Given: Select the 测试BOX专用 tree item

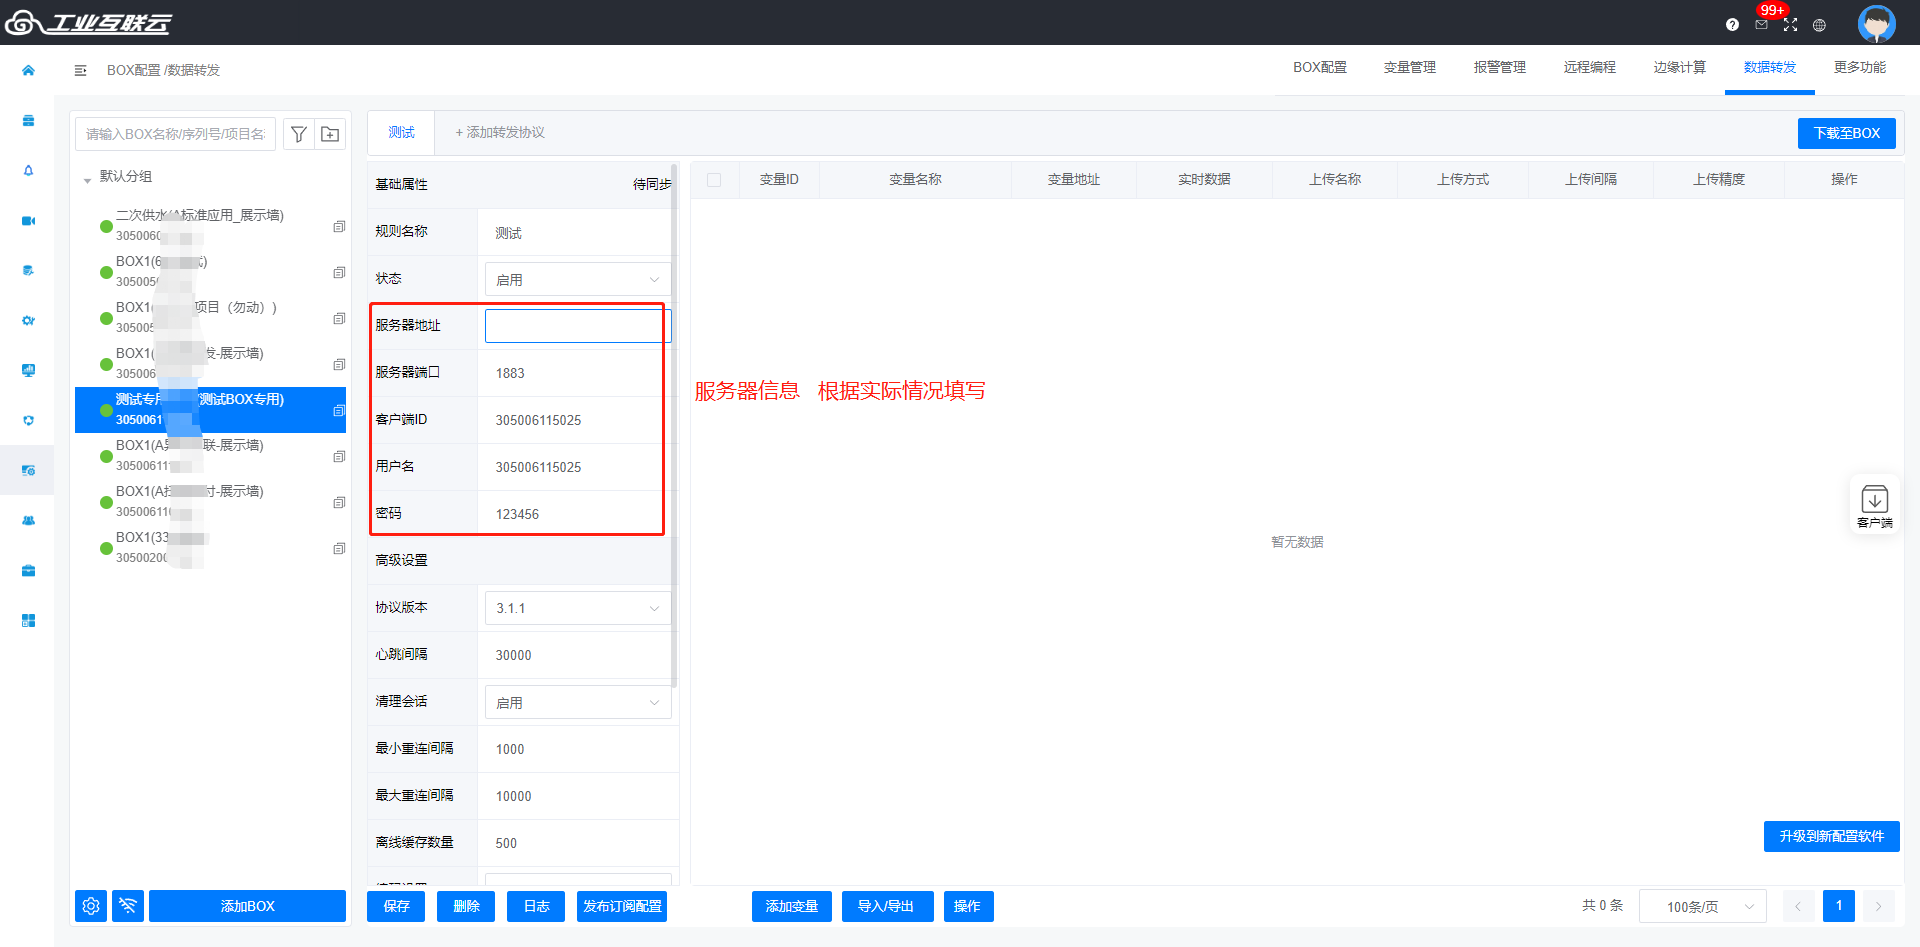Looking at the screenshot, I should click(x=210, y=410).
